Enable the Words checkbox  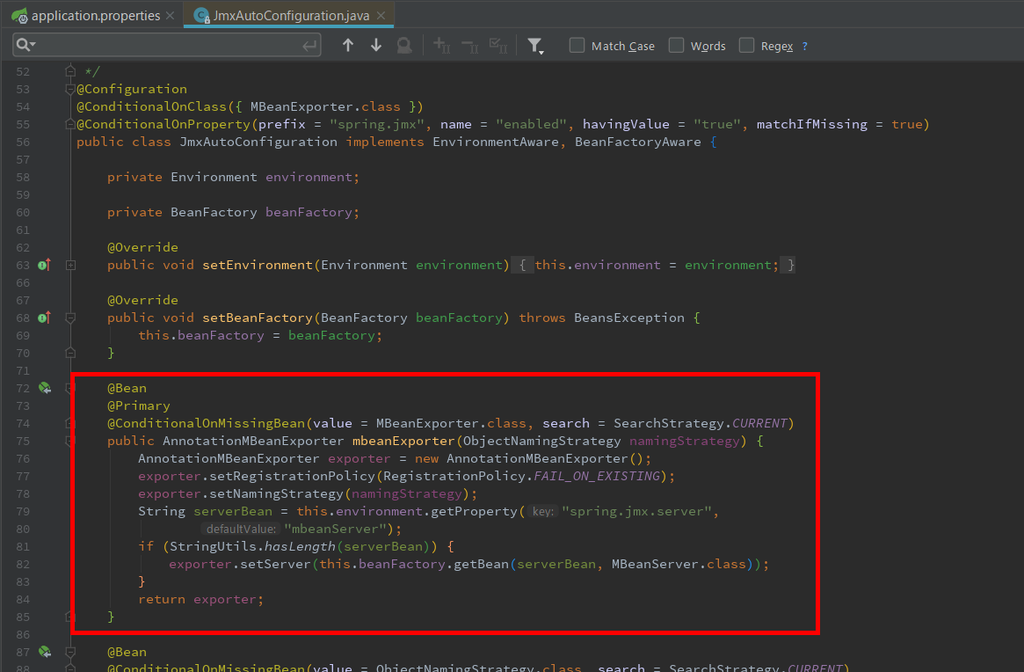(677, 45)
